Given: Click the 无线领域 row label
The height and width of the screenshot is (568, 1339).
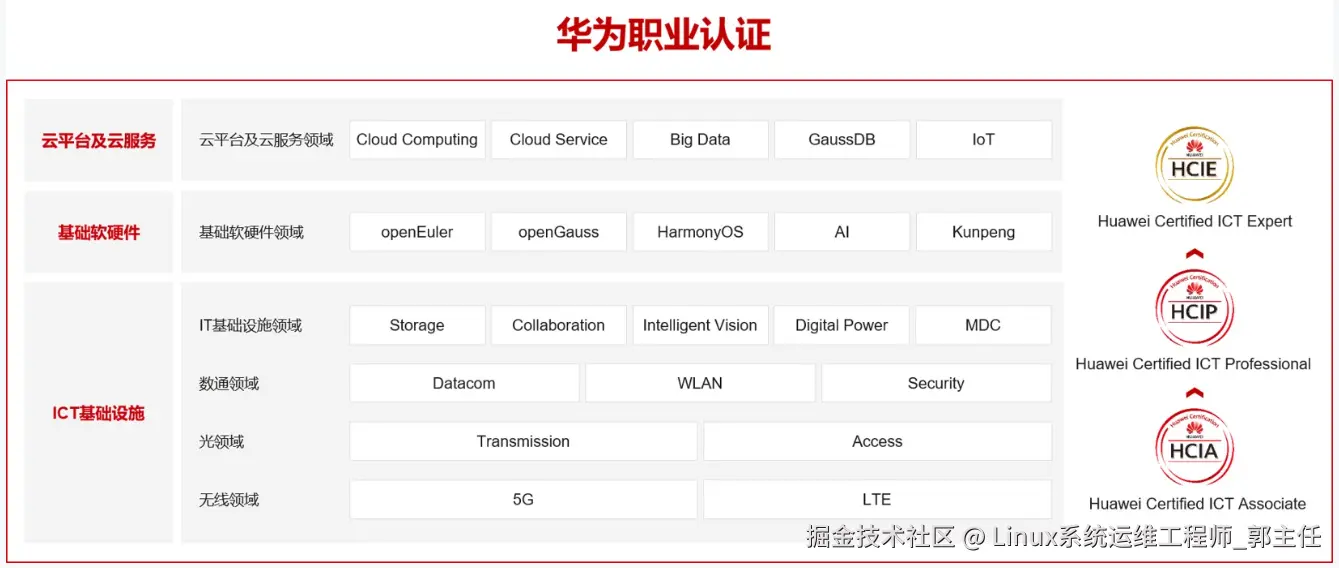Looking at the screenshot, I should coord(229,499).
